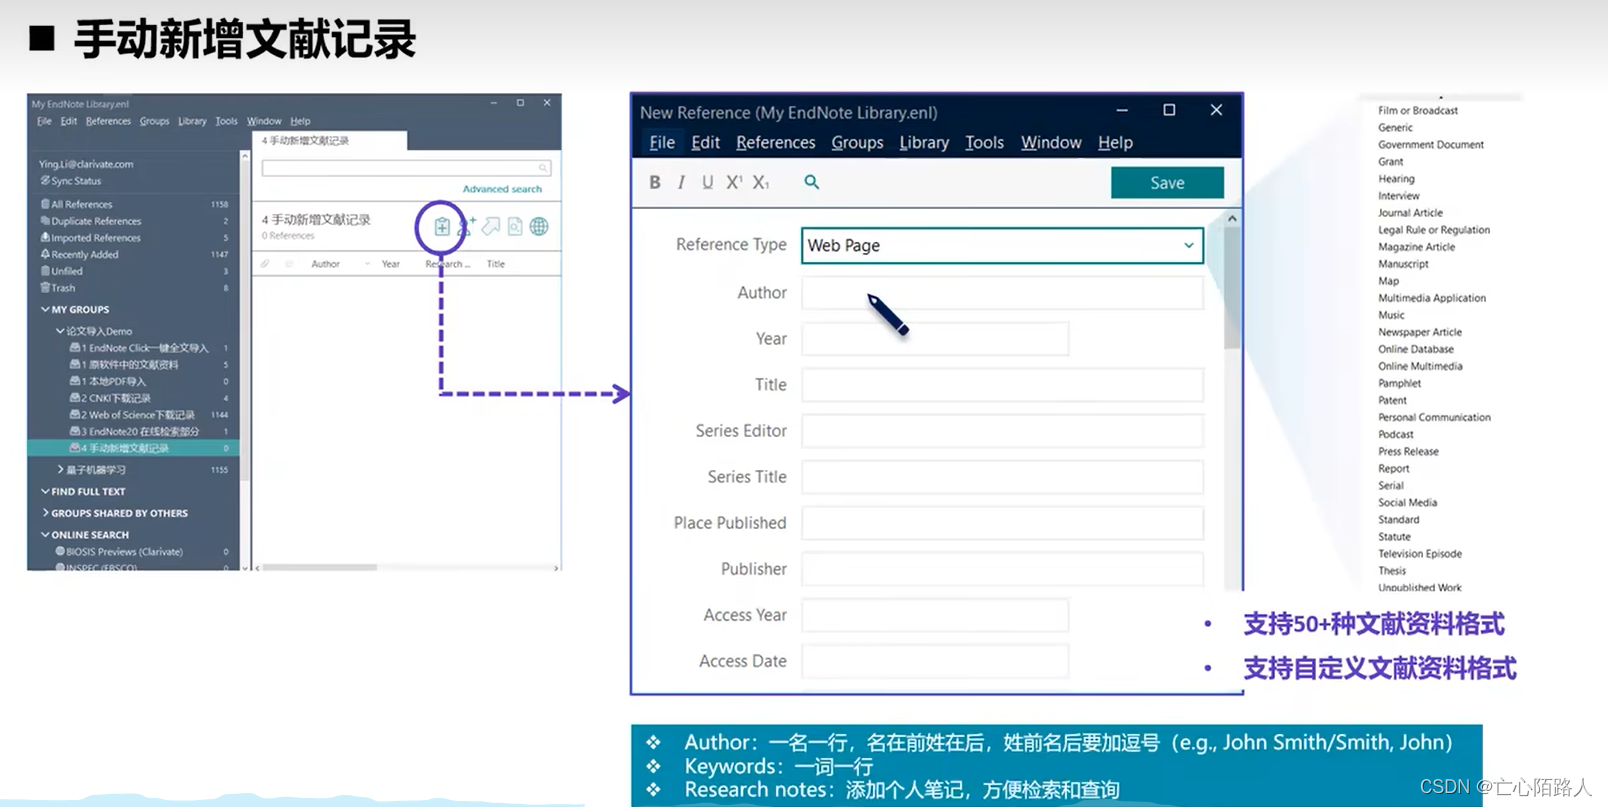1608x807 pixels.
Task: Click the Access Date input field
Action: 935,661
